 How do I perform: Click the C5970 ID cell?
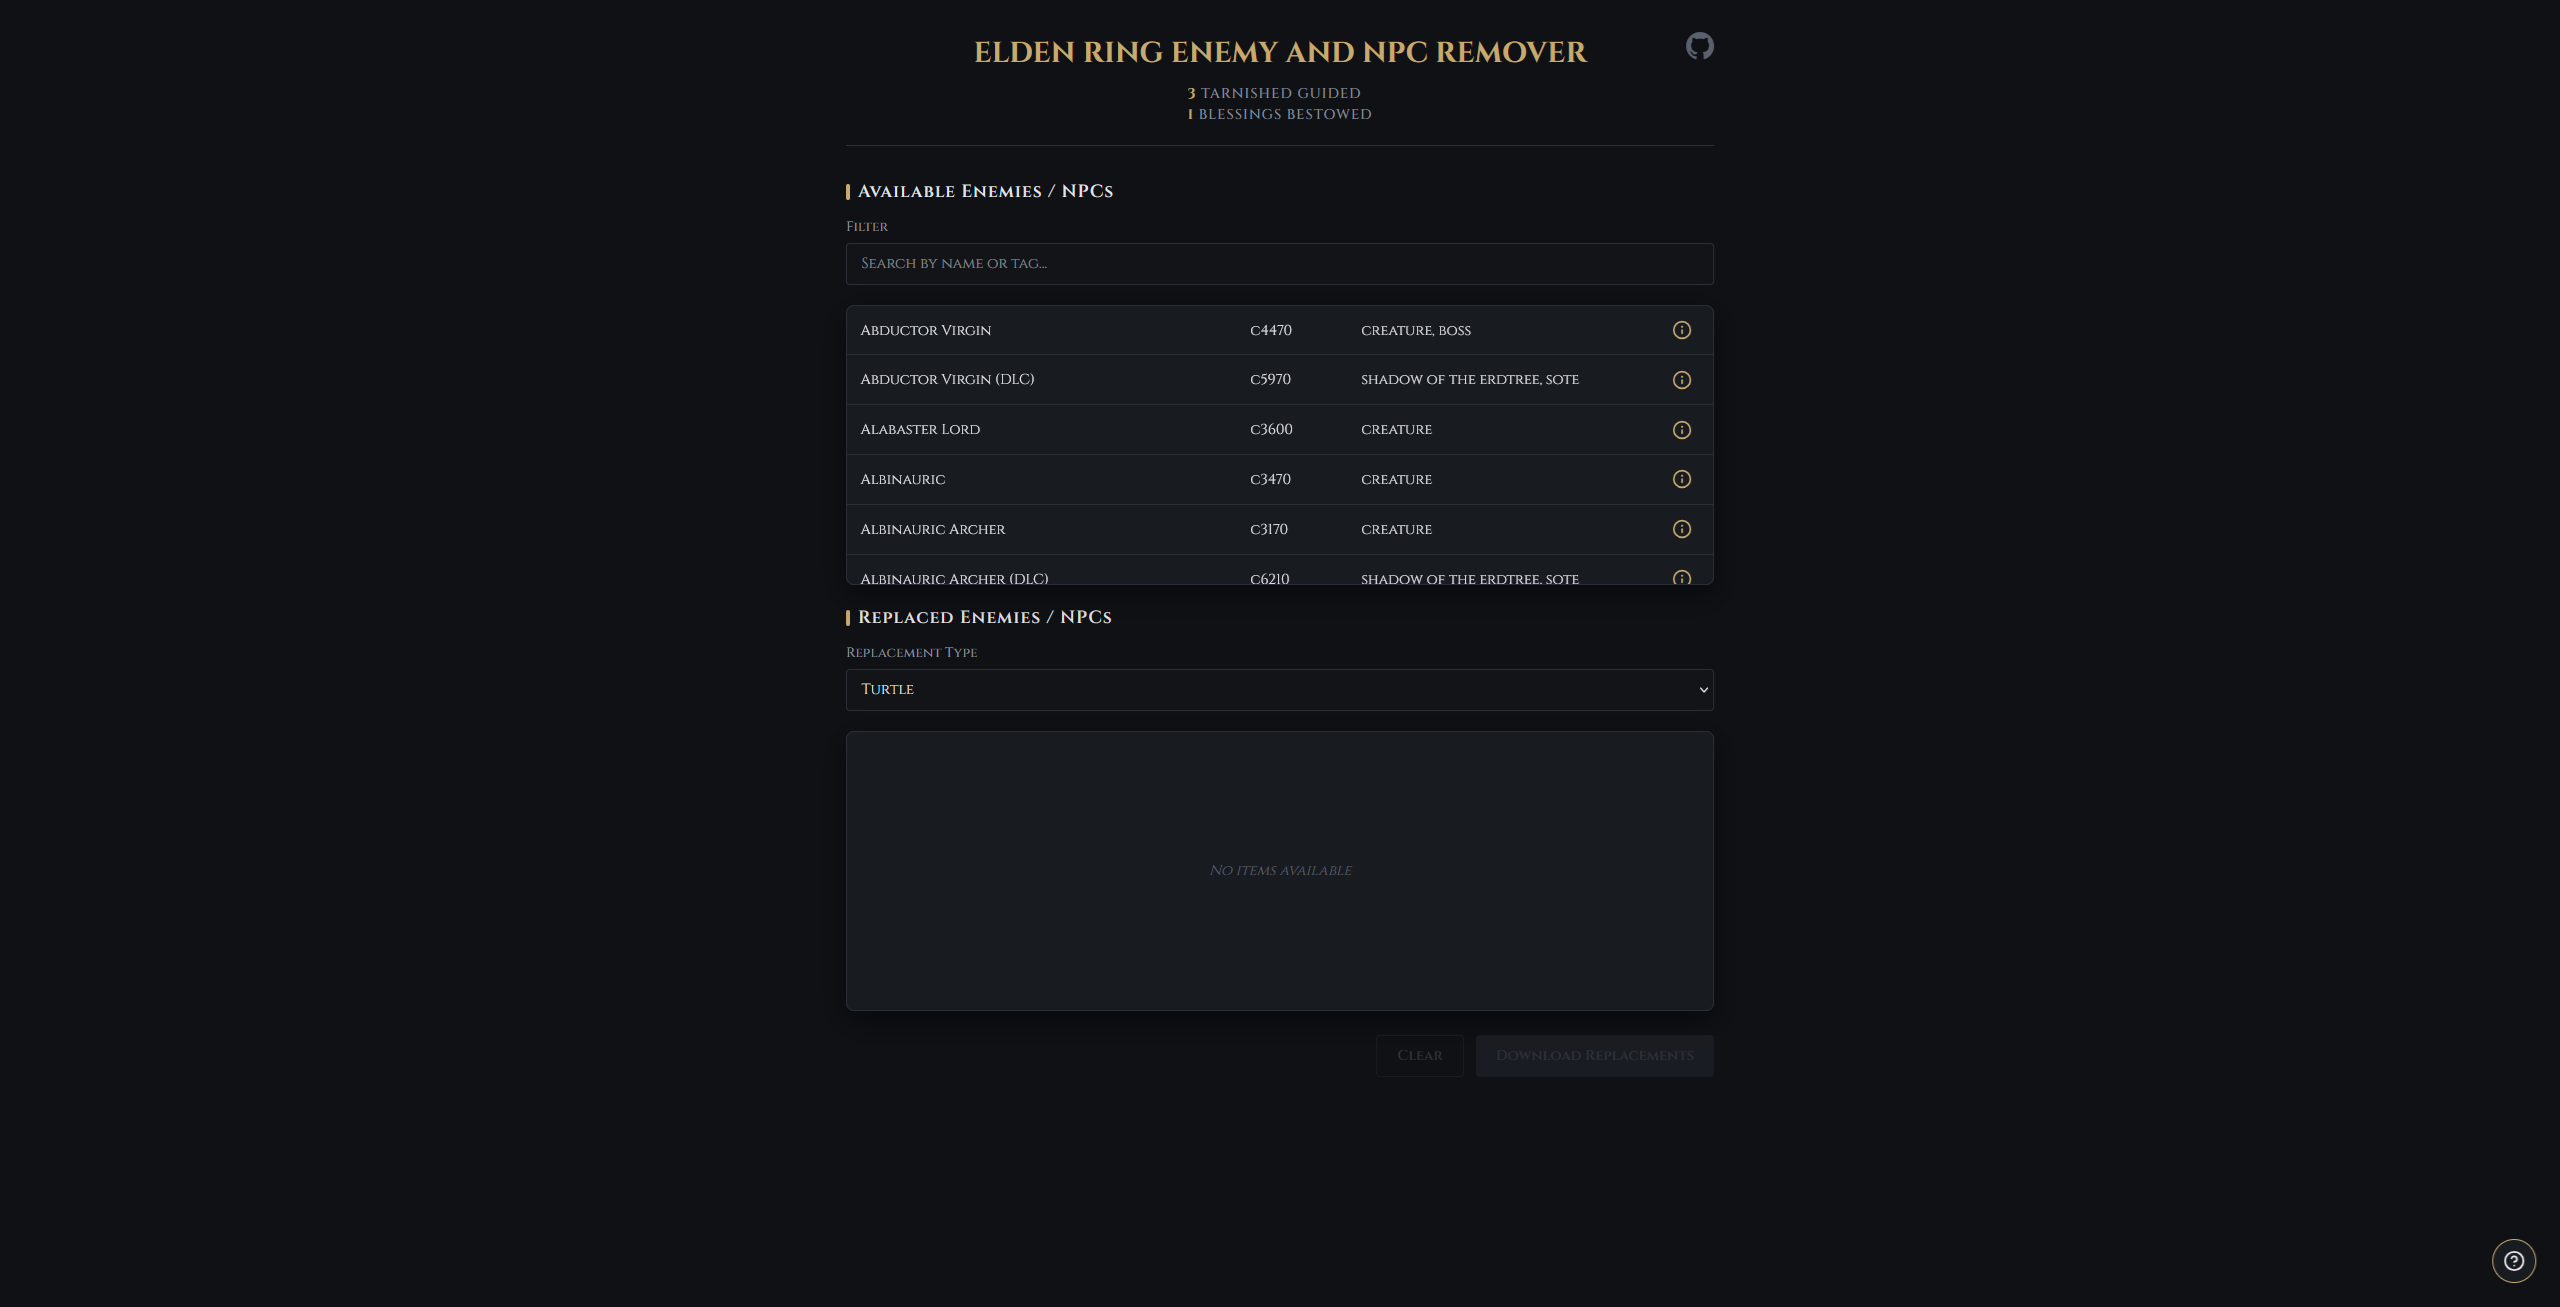[1270, 380]
